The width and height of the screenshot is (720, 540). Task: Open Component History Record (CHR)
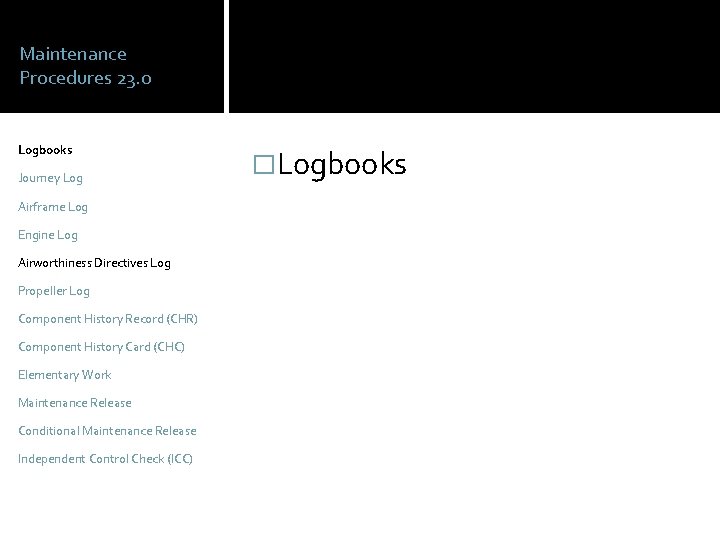[108, 319]
